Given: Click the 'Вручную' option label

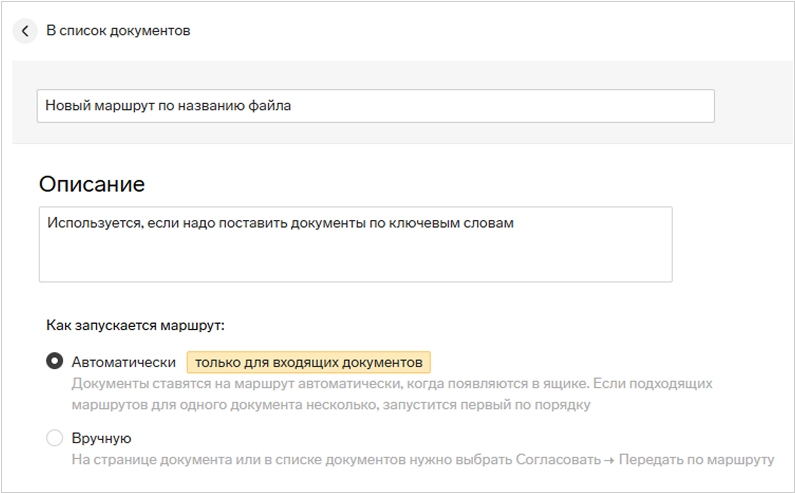Looking at the screenshot, I should click(101, 438).
